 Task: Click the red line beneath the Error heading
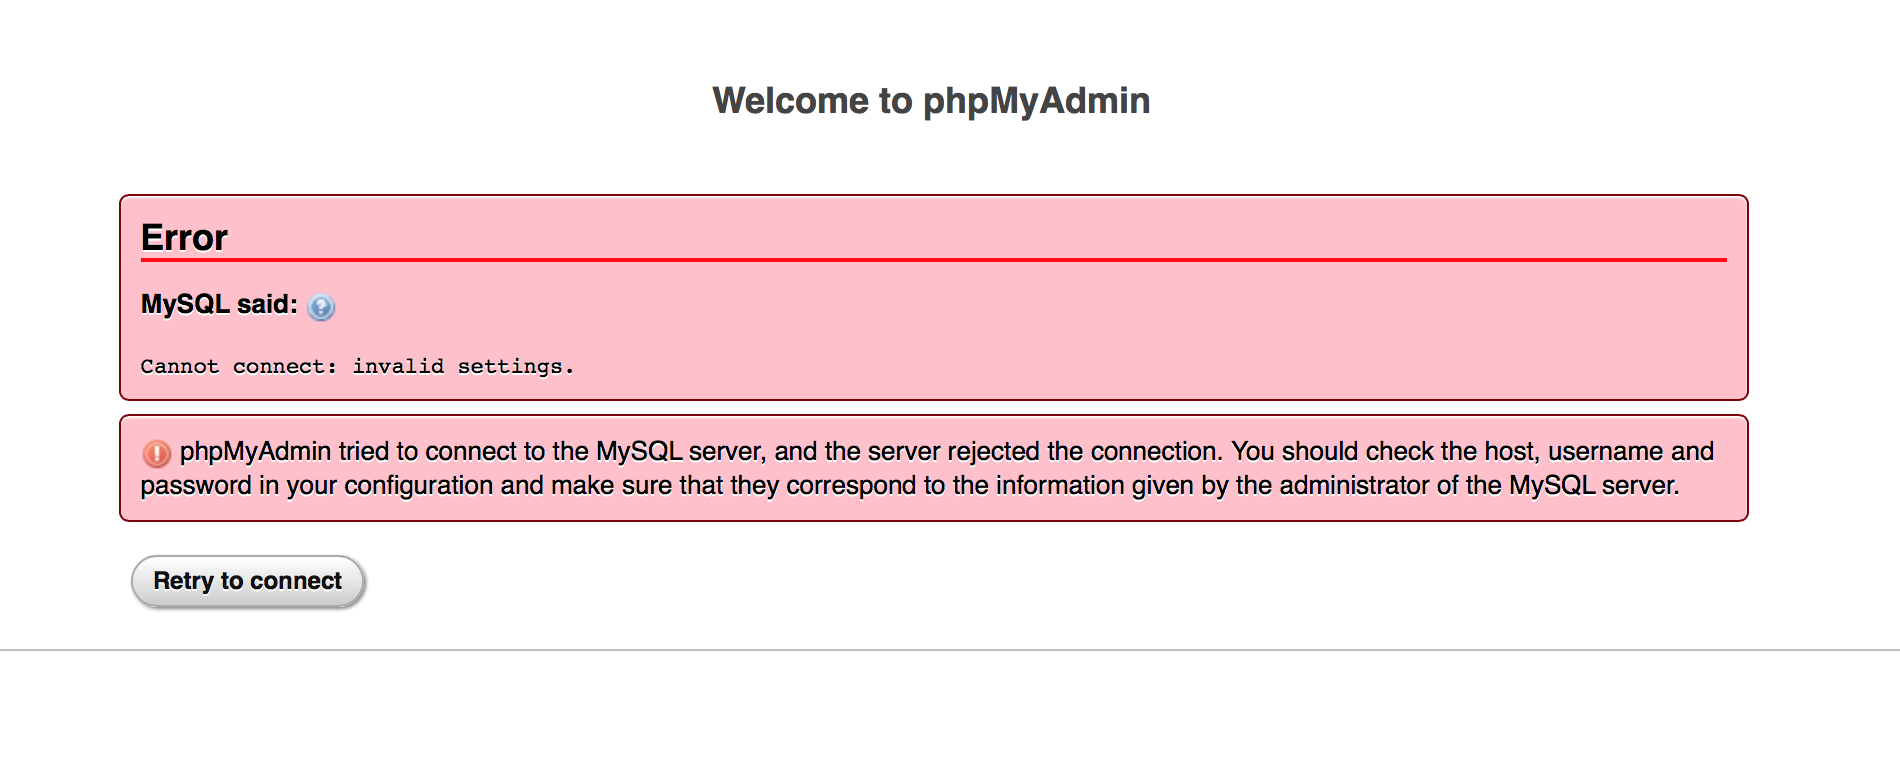(934, 260)
